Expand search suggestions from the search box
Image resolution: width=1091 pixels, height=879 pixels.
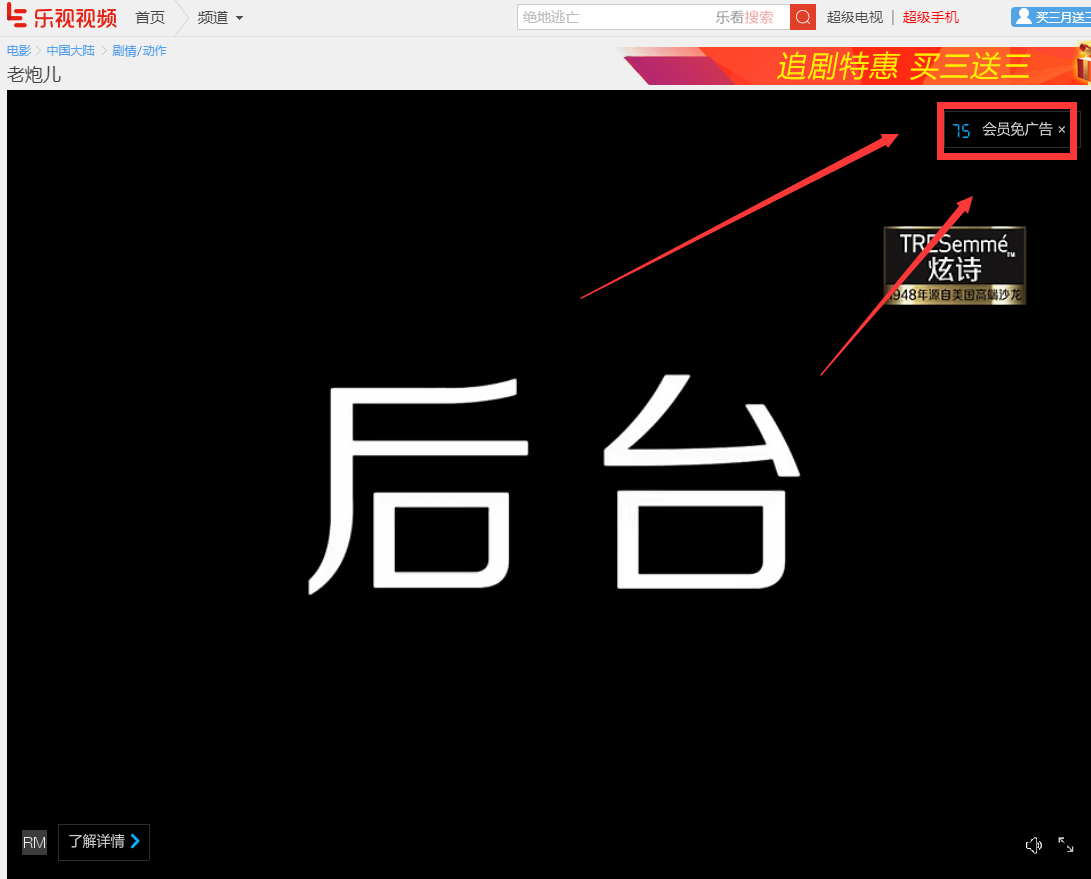[x=610, y=17]
